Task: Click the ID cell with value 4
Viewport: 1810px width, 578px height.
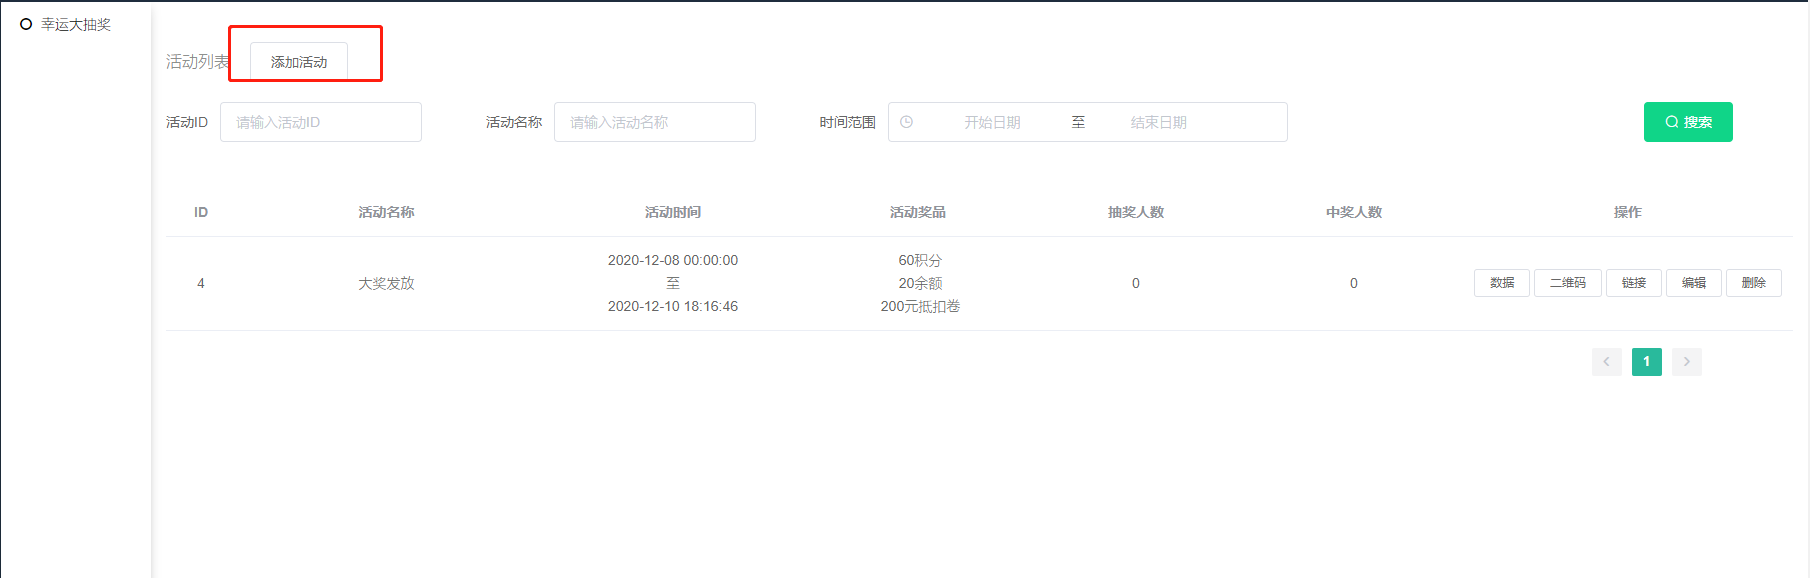Action: tap(201, 283)
